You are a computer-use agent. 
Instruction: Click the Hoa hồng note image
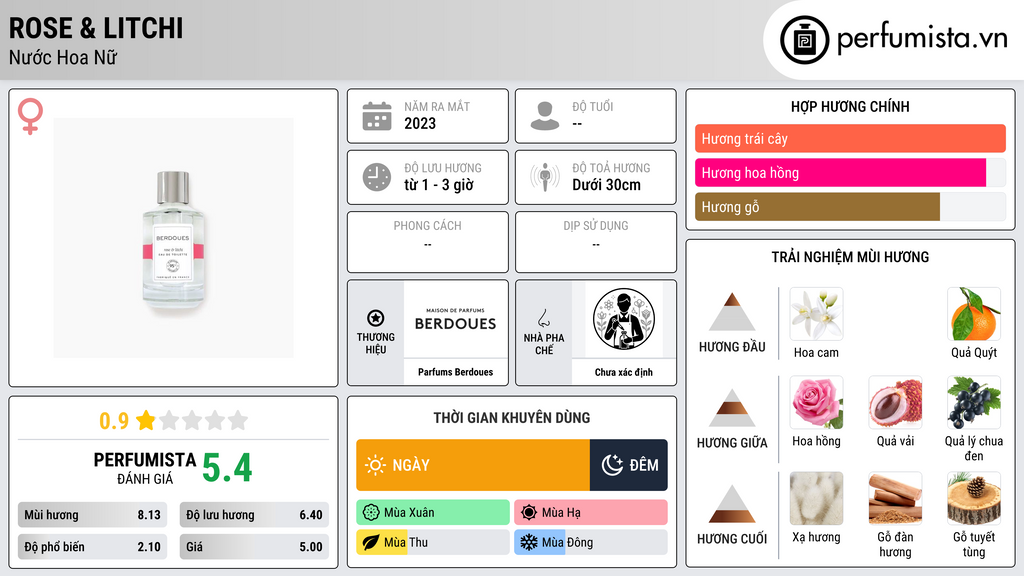point(816,402)
